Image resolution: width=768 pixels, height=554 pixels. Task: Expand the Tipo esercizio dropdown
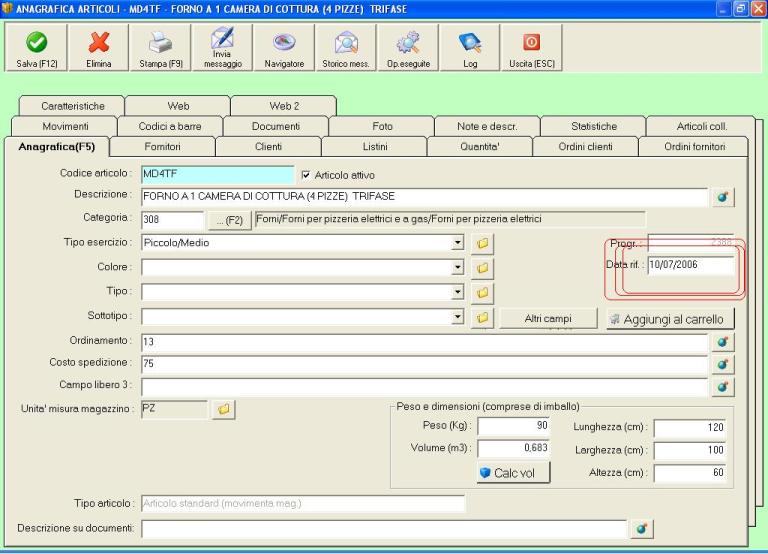(x=458, y=242)
